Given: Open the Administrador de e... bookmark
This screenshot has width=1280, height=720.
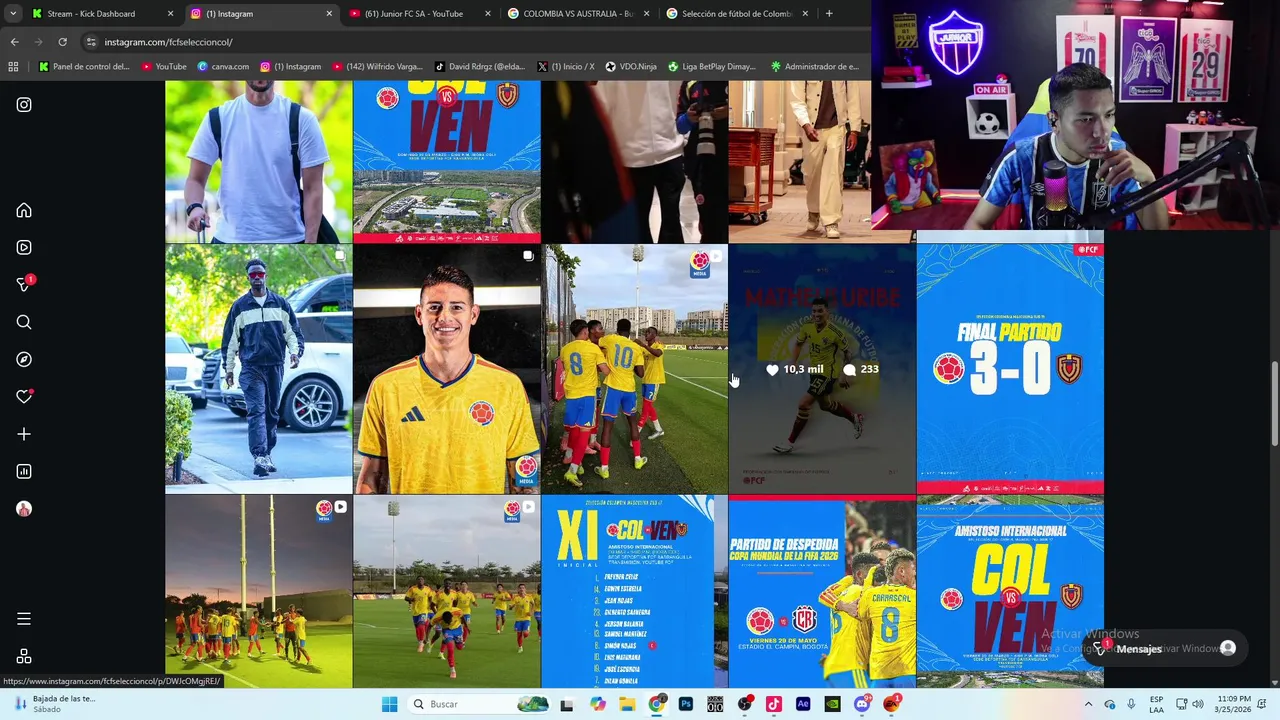Looking at the screenshot, I should 815,67.
